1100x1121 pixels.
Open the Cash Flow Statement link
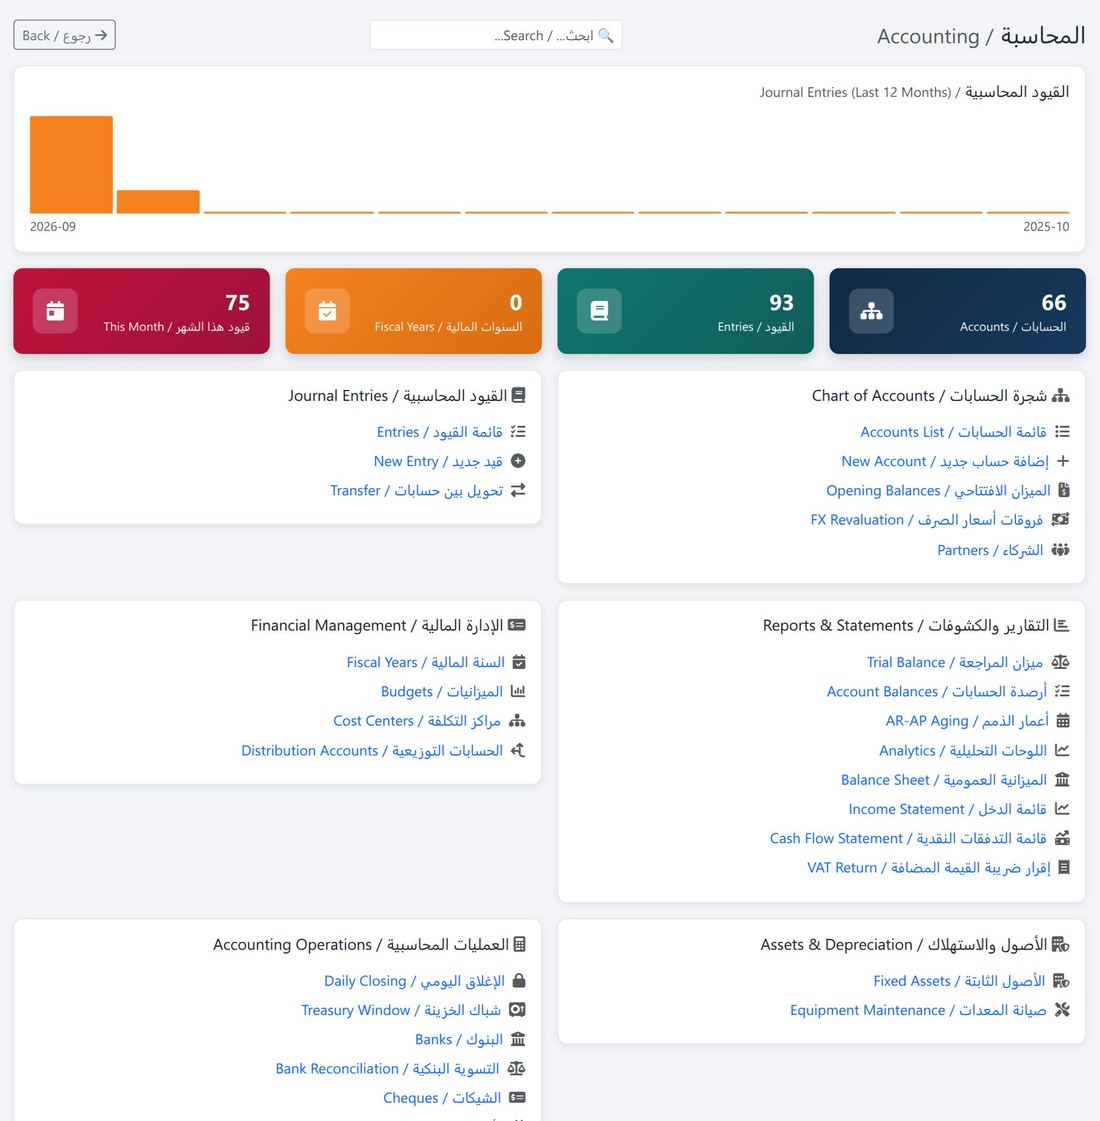pyautogui.click(x=908, y=838)
